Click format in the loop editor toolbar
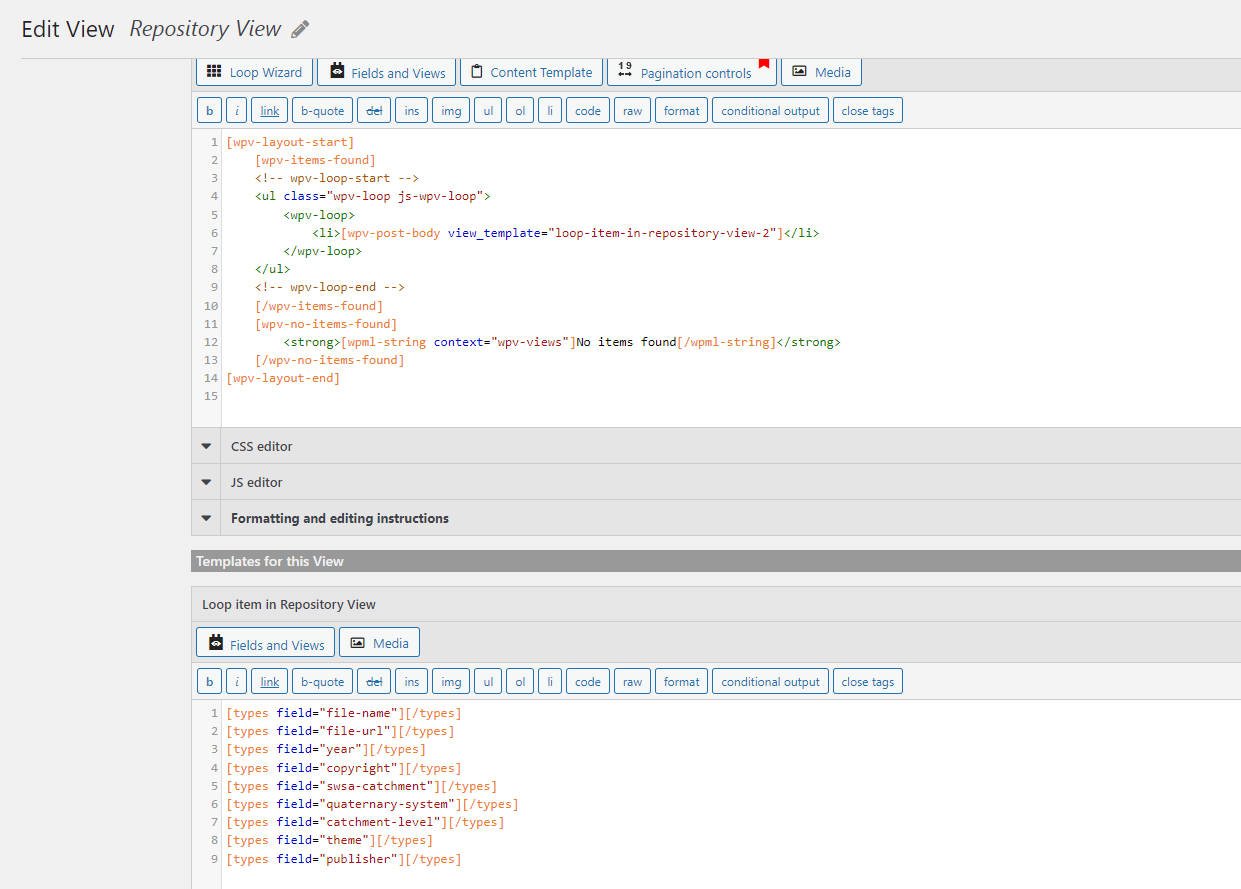The width and height of the screenshot is (1241, 889). (682, 111)
